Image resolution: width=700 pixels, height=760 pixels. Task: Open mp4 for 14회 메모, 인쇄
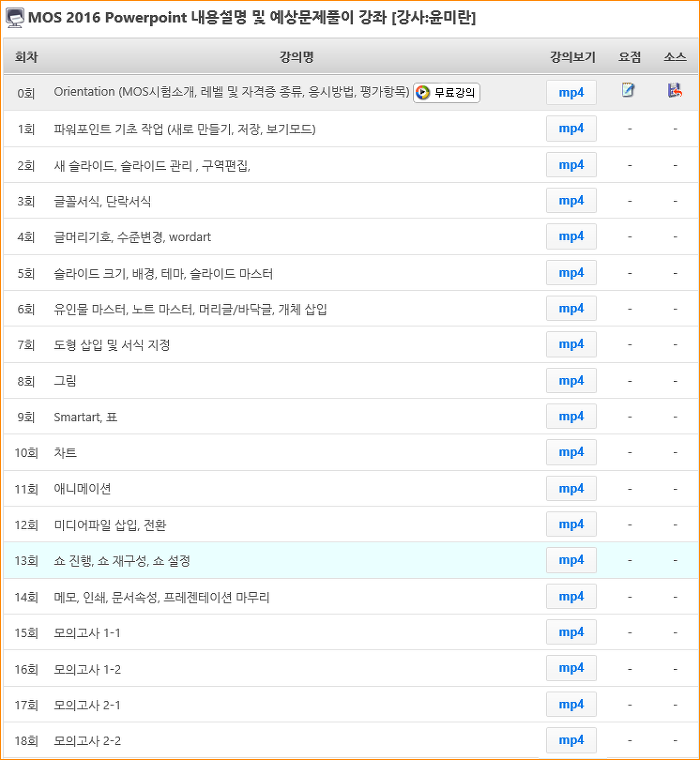pos(571,596)
